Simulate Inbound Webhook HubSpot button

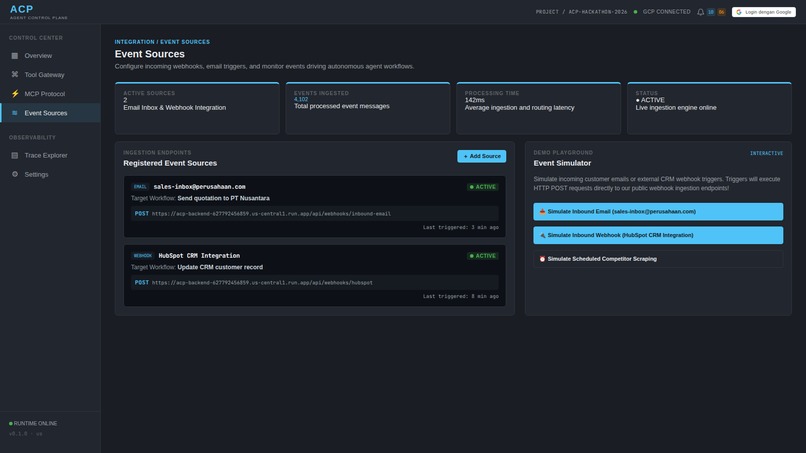658,235
